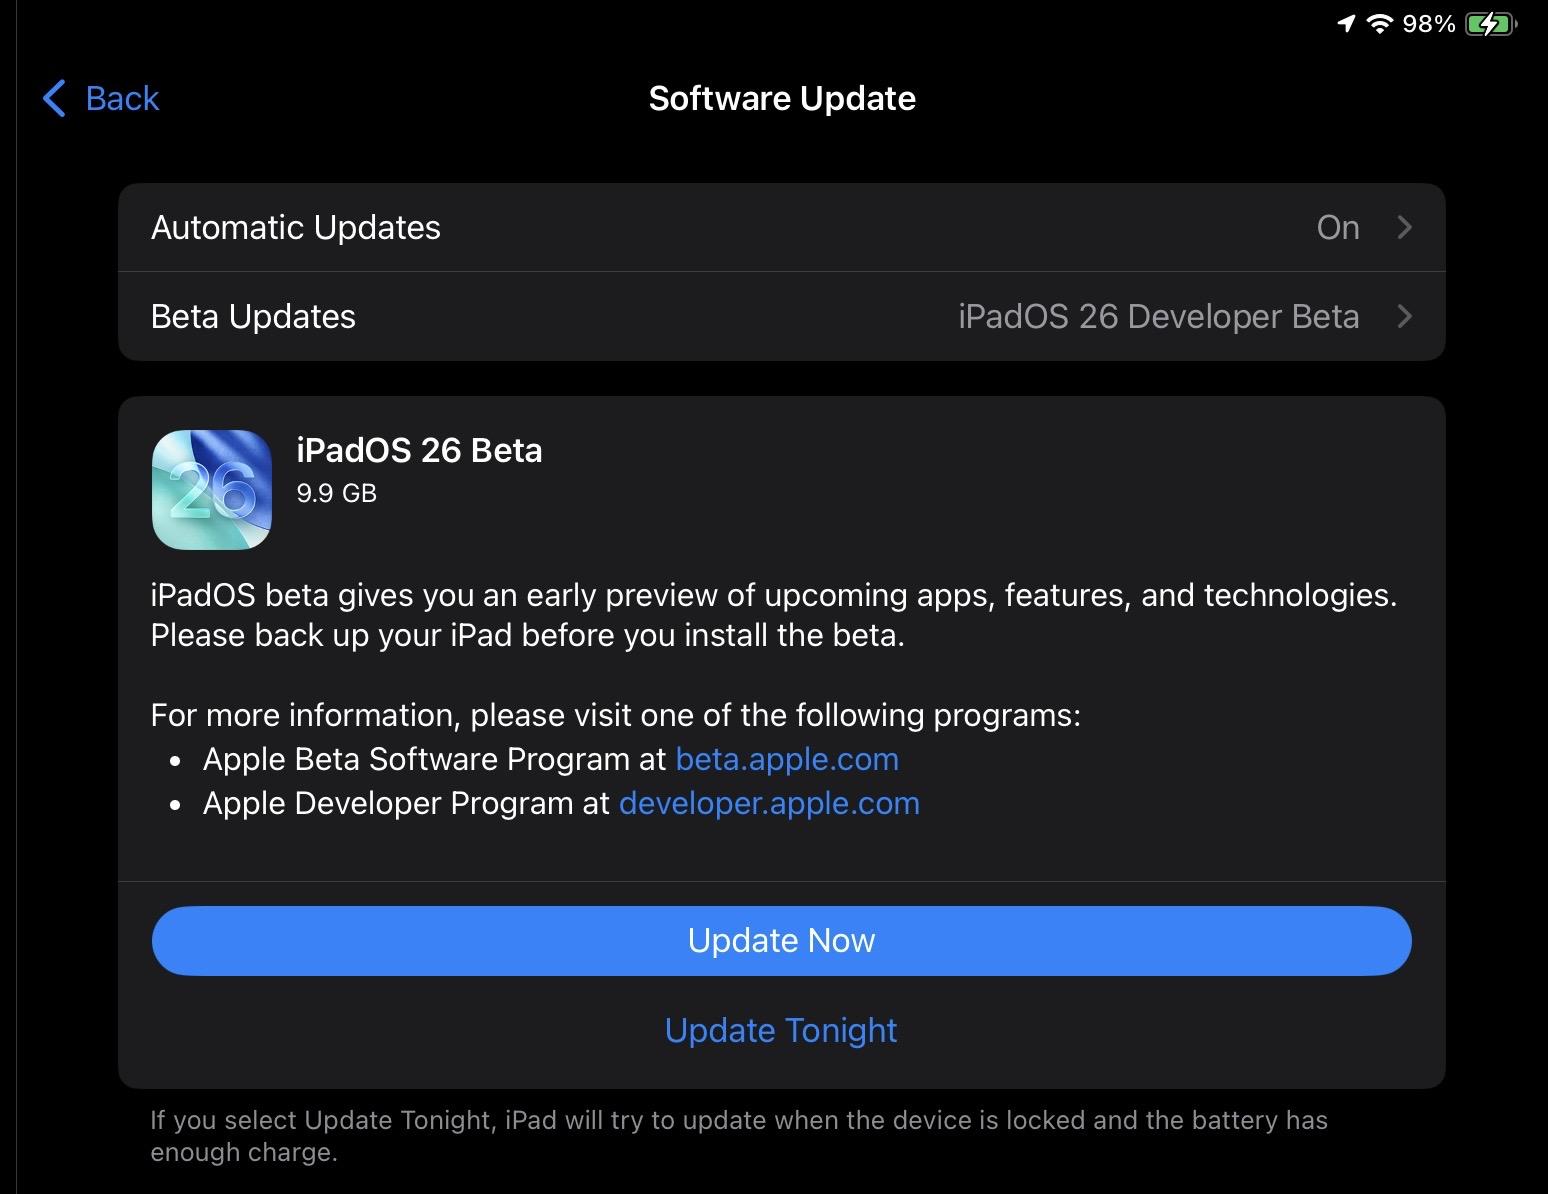Open the developer.apple.com link
The width and height of the screenshot is (1548, 1194).
coord(769,803)
